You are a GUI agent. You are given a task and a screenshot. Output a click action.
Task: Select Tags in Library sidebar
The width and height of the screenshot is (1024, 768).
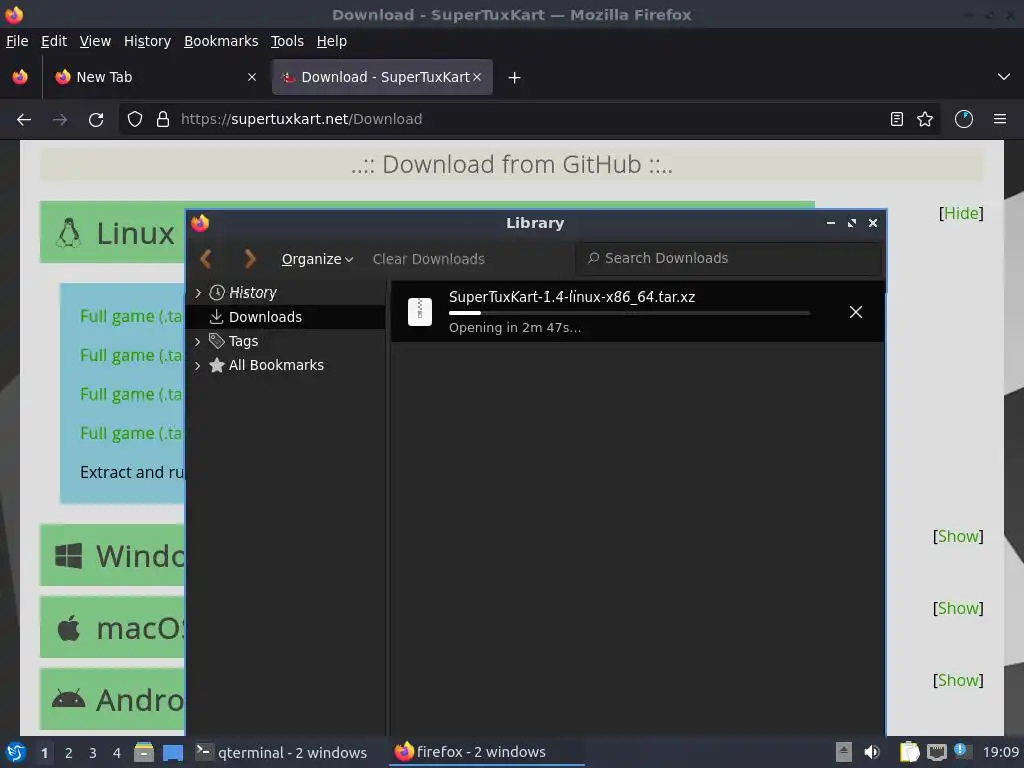point(243,342)
